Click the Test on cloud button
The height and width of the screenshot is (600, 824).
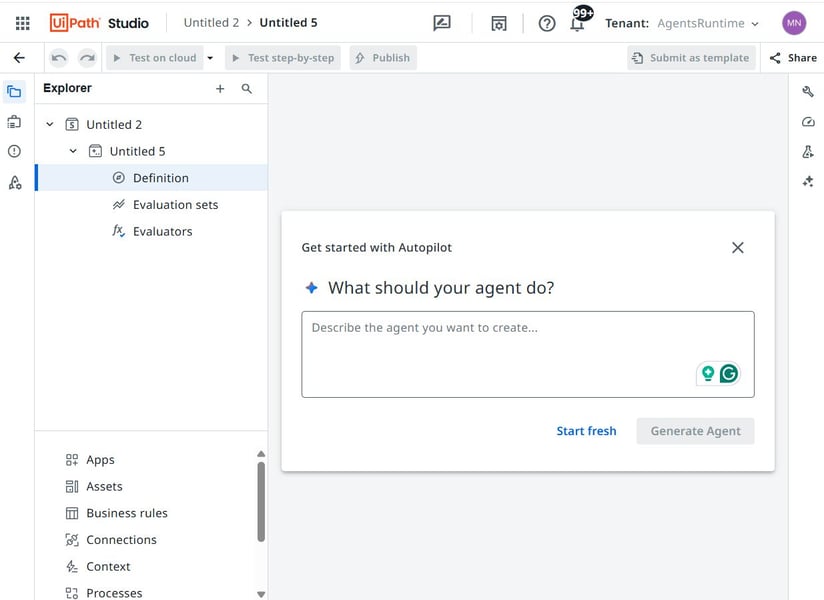point(156,58)
